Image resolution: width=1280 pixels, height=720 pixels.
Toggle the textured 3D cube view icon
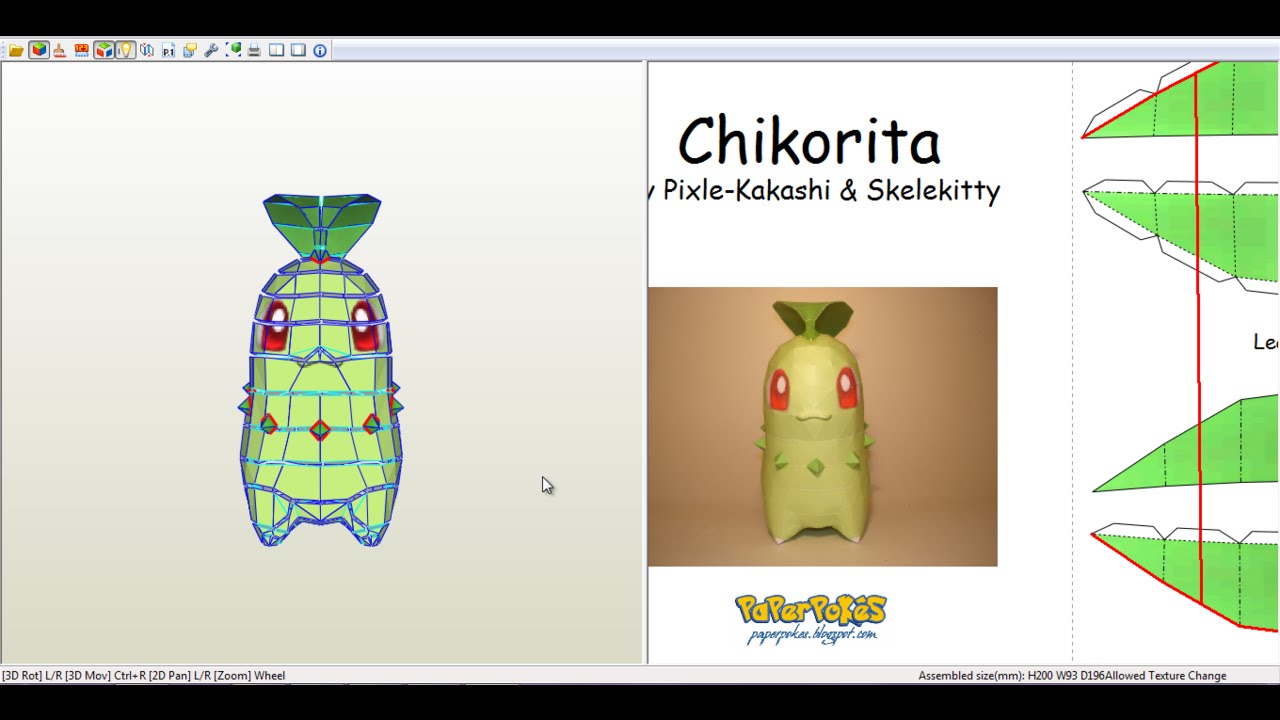tap(39, 50)
